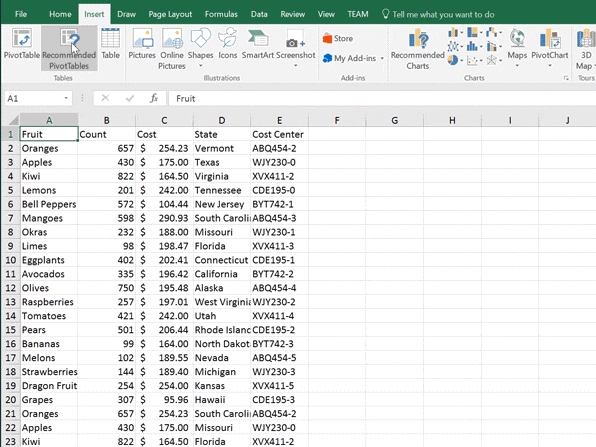The width and height of the screenshot is (596, 447).
Task: Open Online Pictures
Action: 172,49
